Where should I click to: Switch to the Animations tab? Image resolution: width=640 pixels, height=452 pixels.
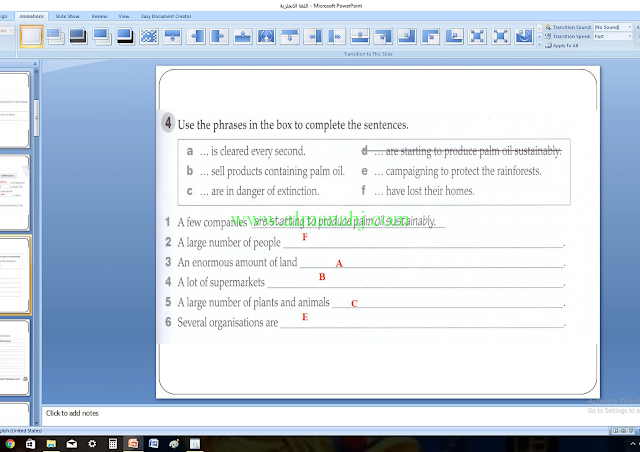tap(31, 16)
